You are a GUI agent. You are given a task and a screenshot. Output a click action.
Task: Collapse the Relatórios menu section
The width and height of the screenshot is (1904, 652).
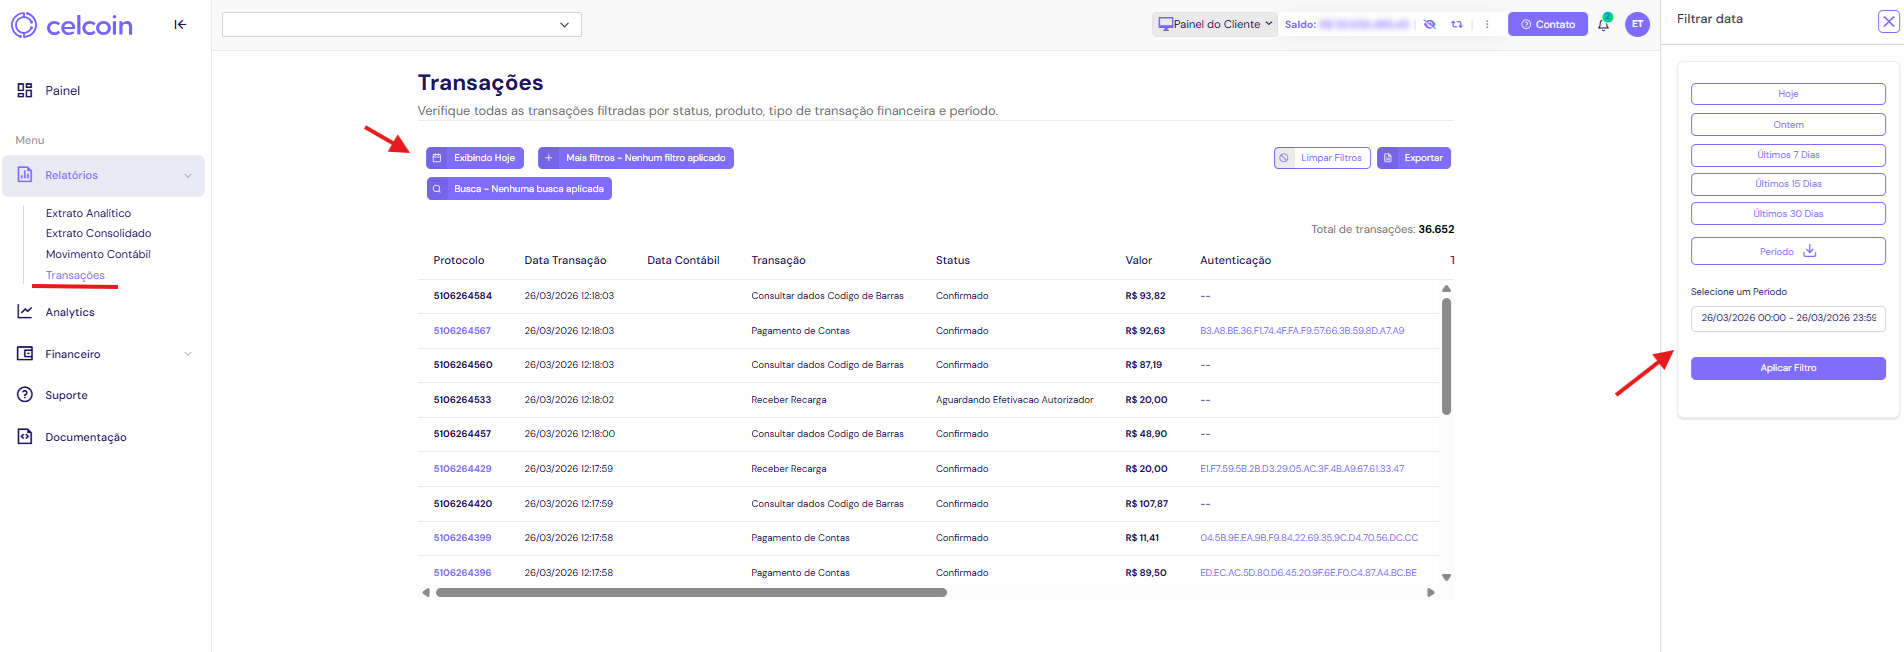pyautogui.click(x=187, y=176)
